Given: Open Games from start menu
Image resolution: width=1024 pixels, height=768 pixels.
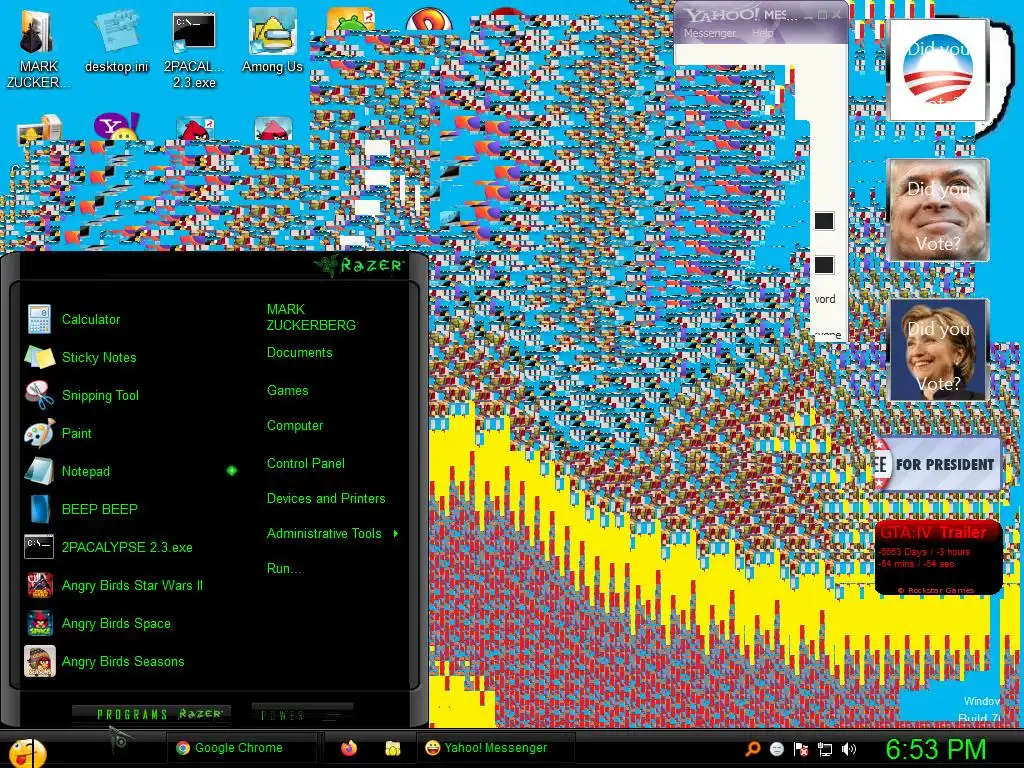Looking at the screenshot, I should pyautogui.click(x=287, y=391).
